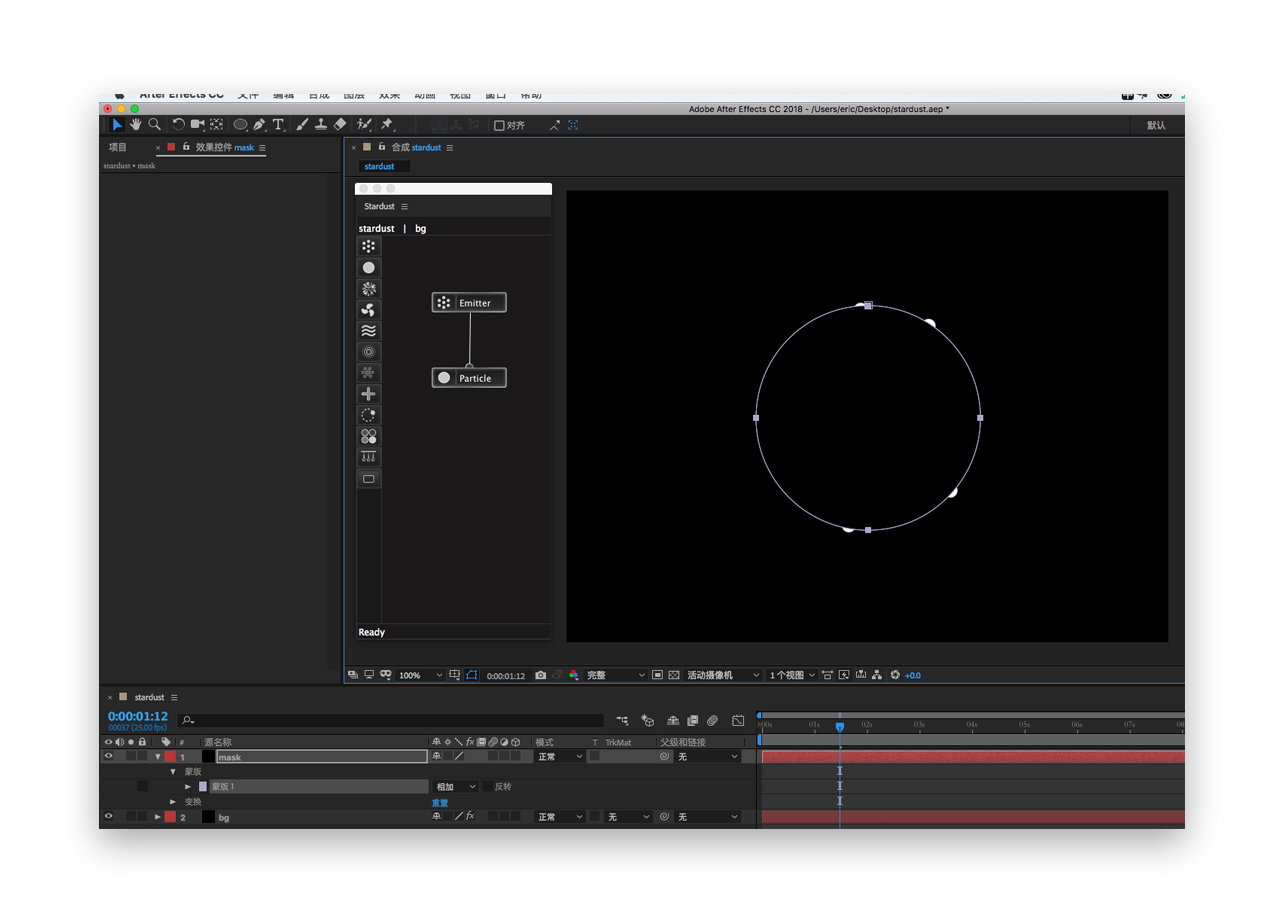This screenshot has width=1280, height=923.
Task: Expand the 变换 transform group
Action: tap(173, 802)
